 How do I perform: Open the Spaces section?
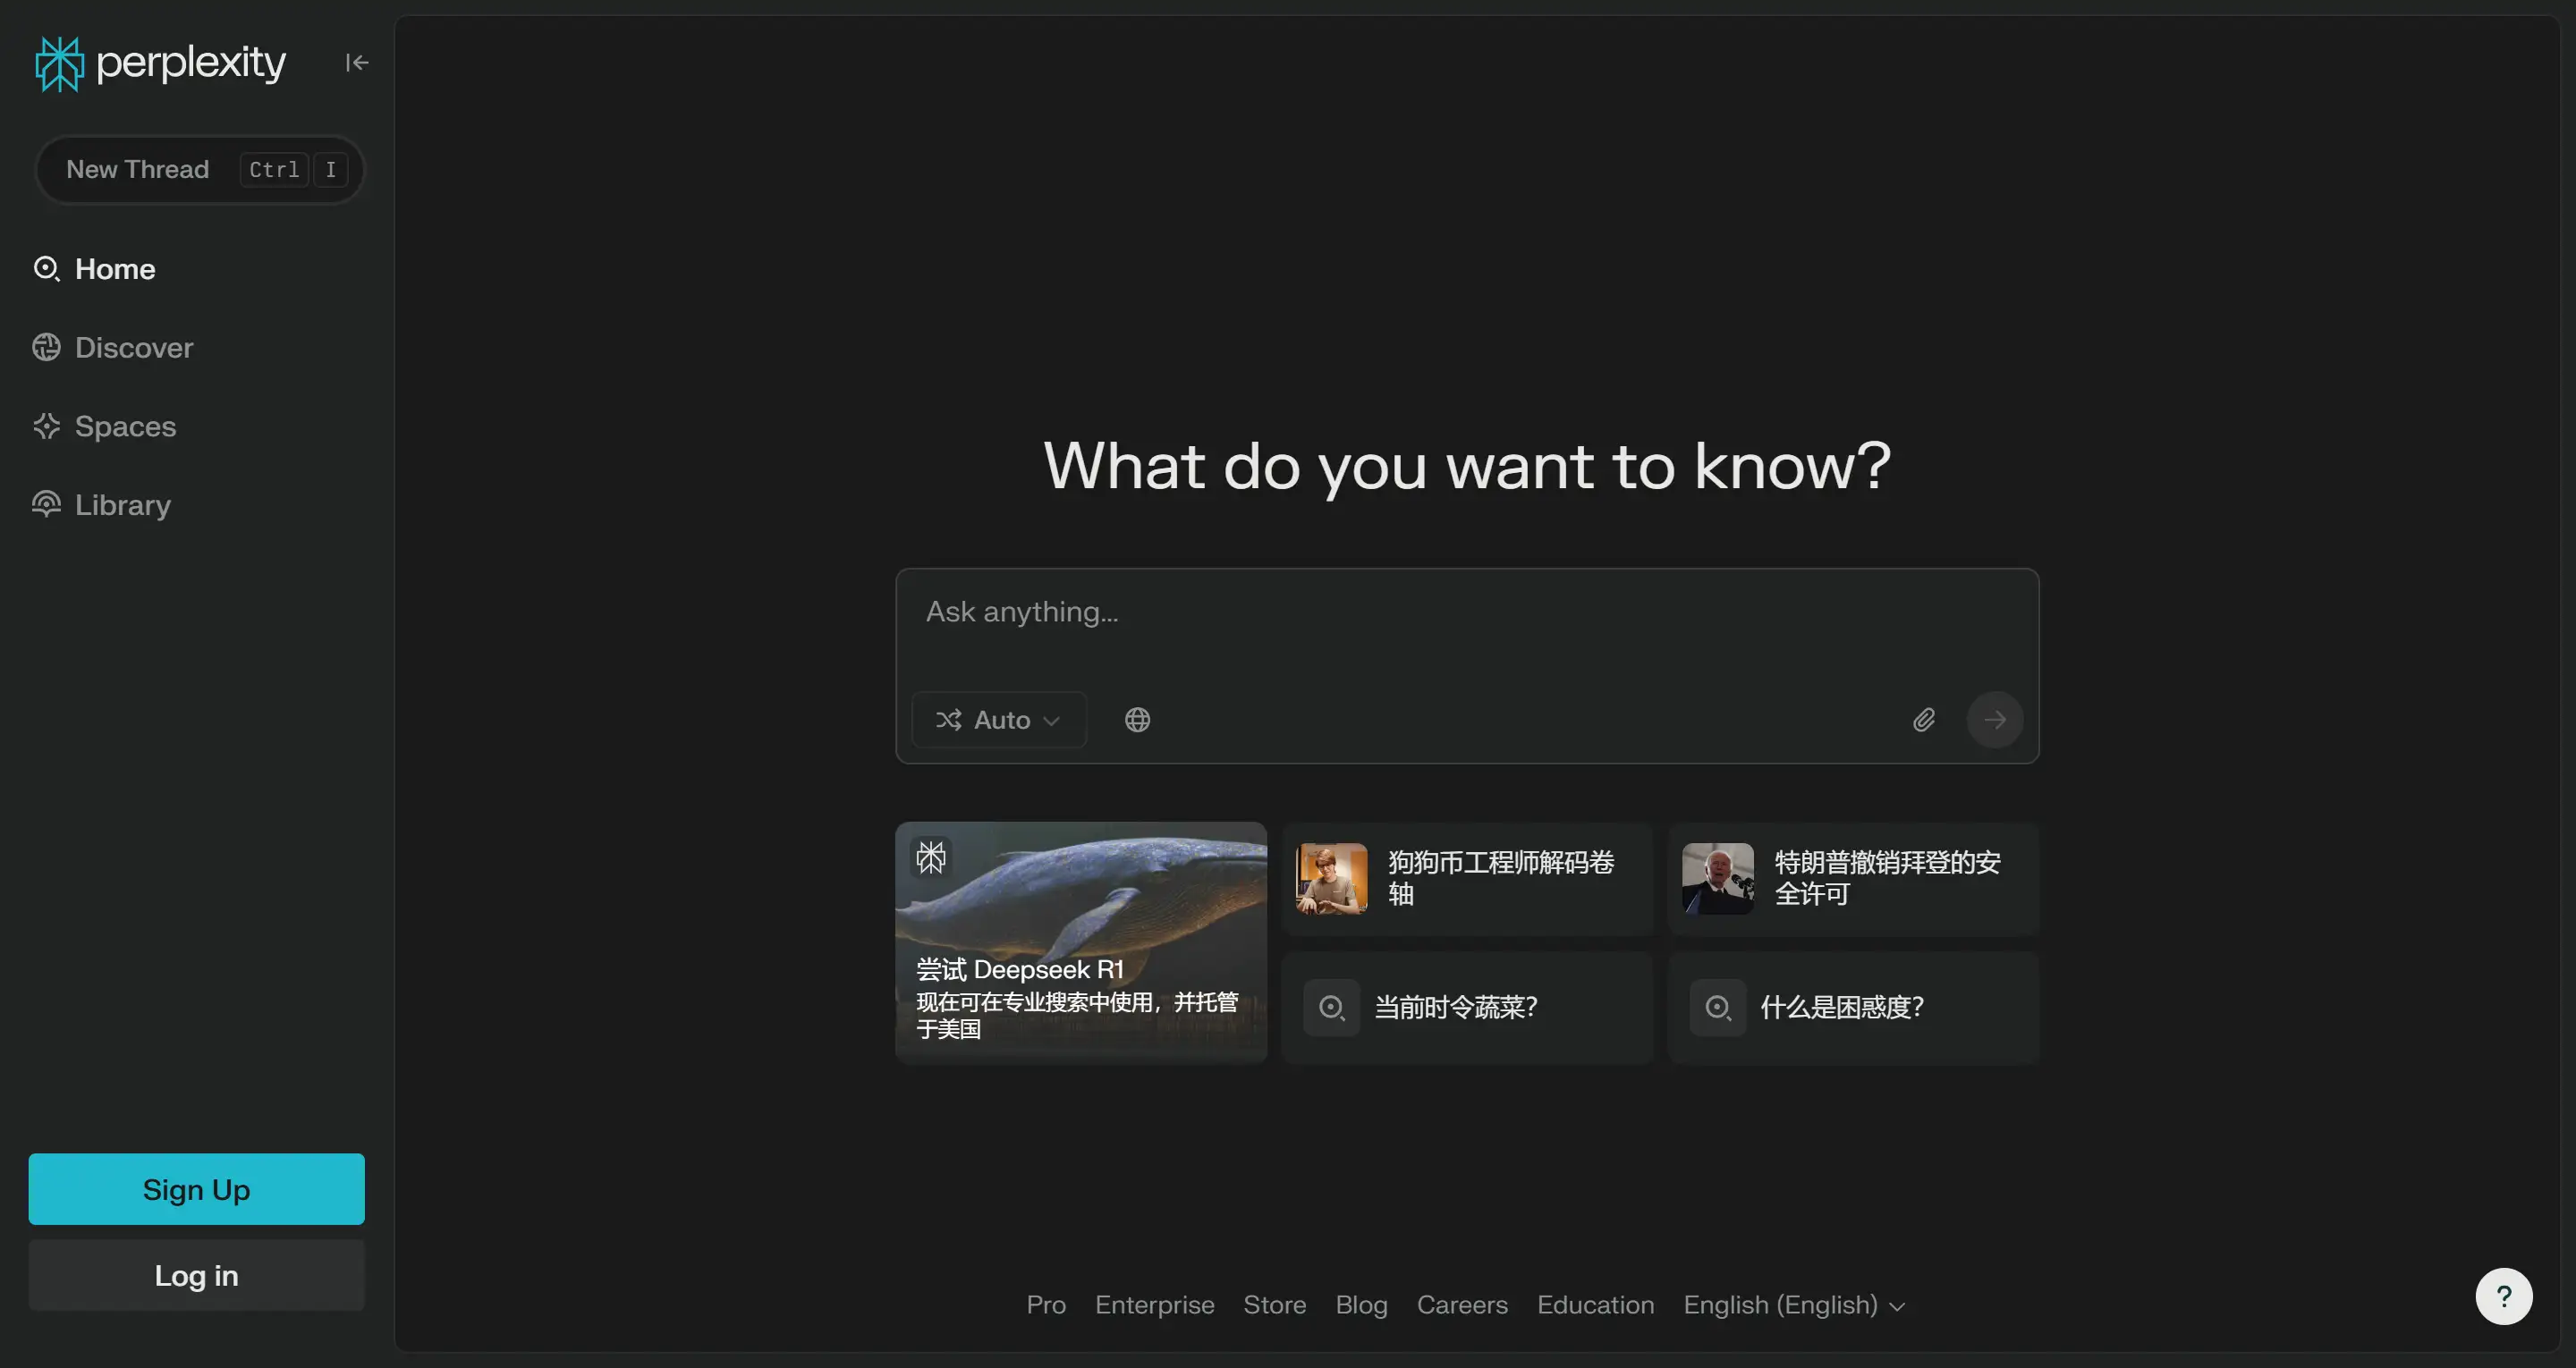(125, 426)
